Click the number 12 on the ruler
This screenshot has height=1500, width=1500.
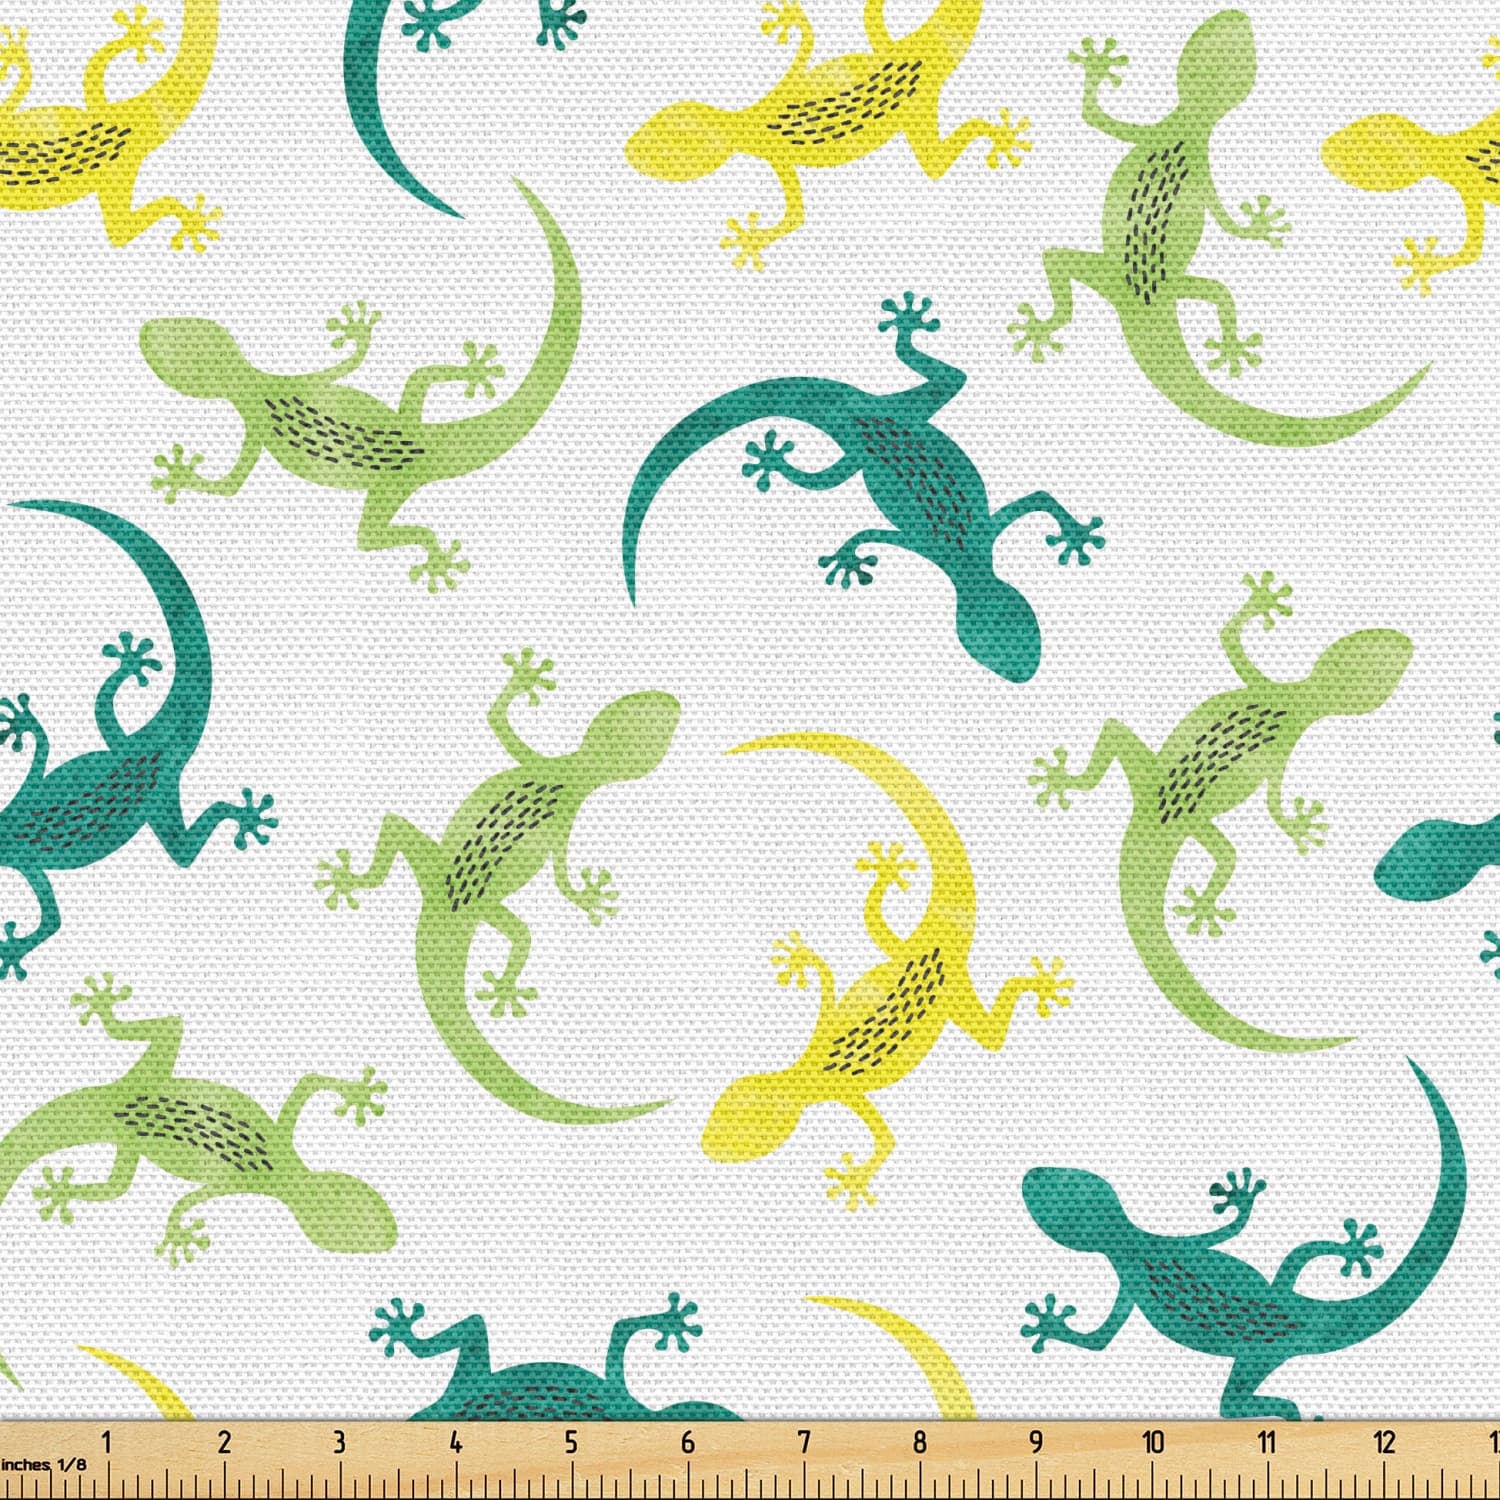1384,1442
